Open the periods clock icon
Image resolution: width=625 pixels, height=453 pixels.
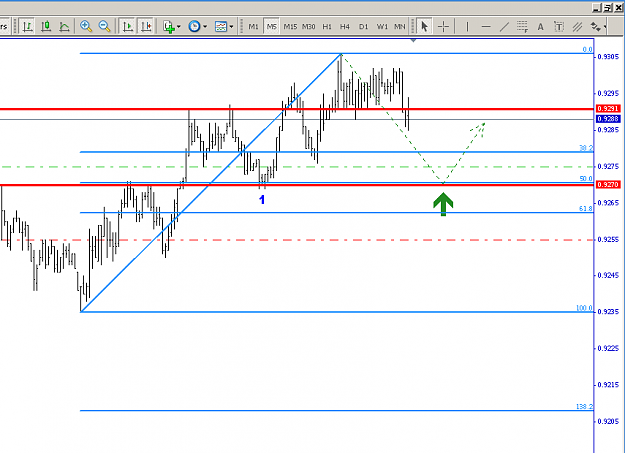point(194,26)
